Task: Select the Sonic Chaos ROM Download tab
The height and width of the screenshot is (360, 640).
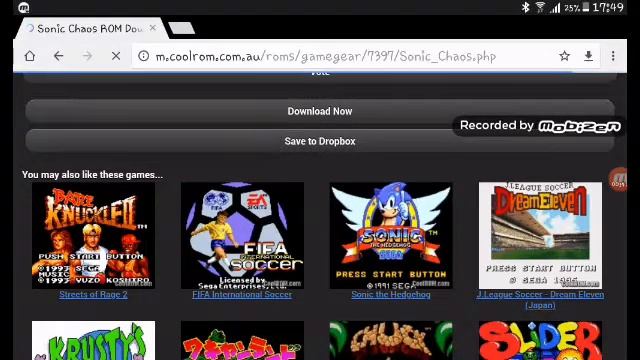Action: click(x=90, y=29)
